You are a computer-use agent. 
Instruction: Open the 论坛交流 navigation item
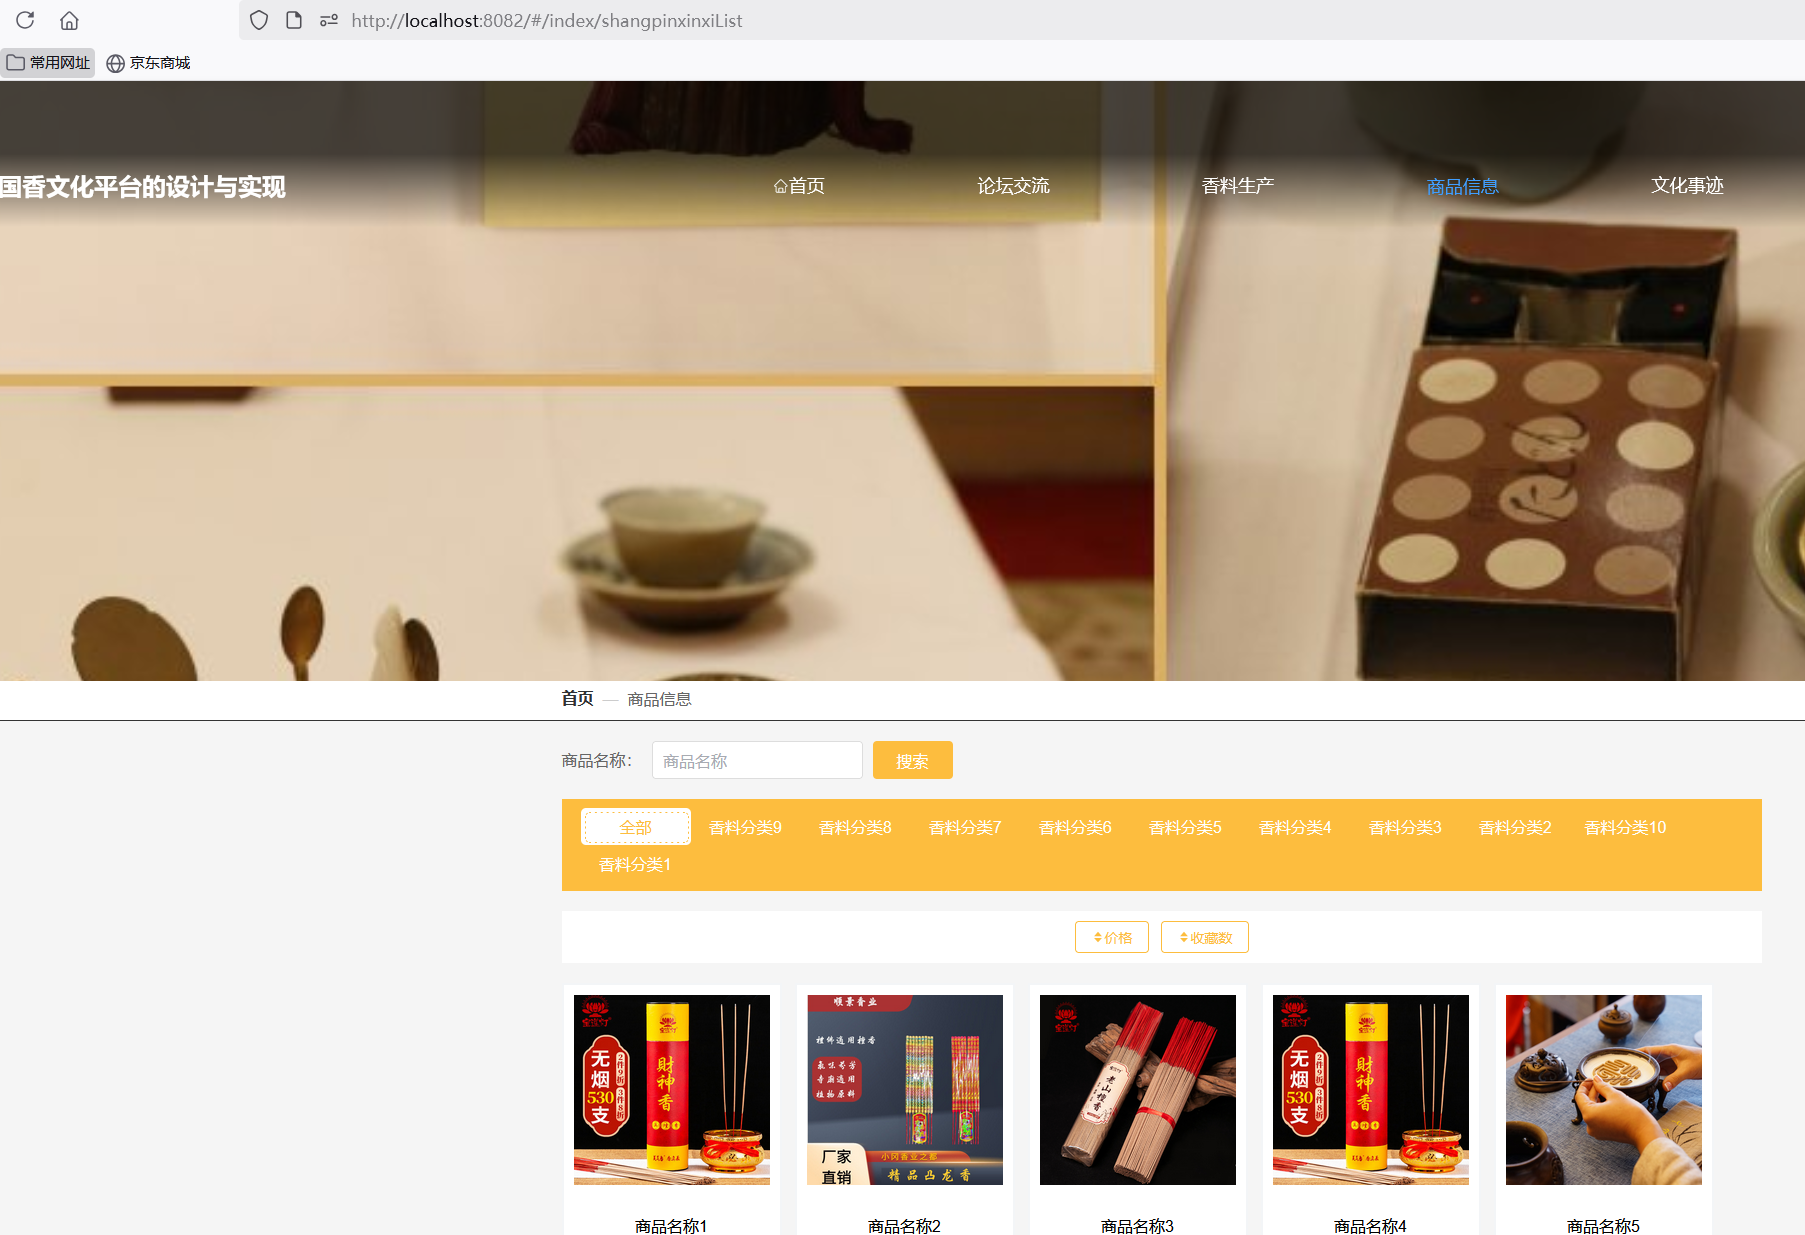point(1013,186)
